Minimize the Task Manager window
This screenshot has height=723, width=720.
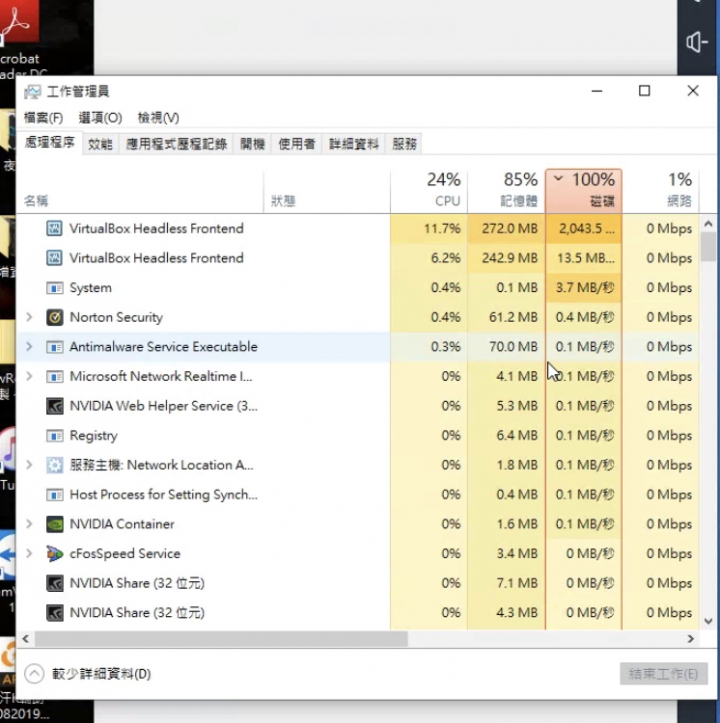pos(597,91)
